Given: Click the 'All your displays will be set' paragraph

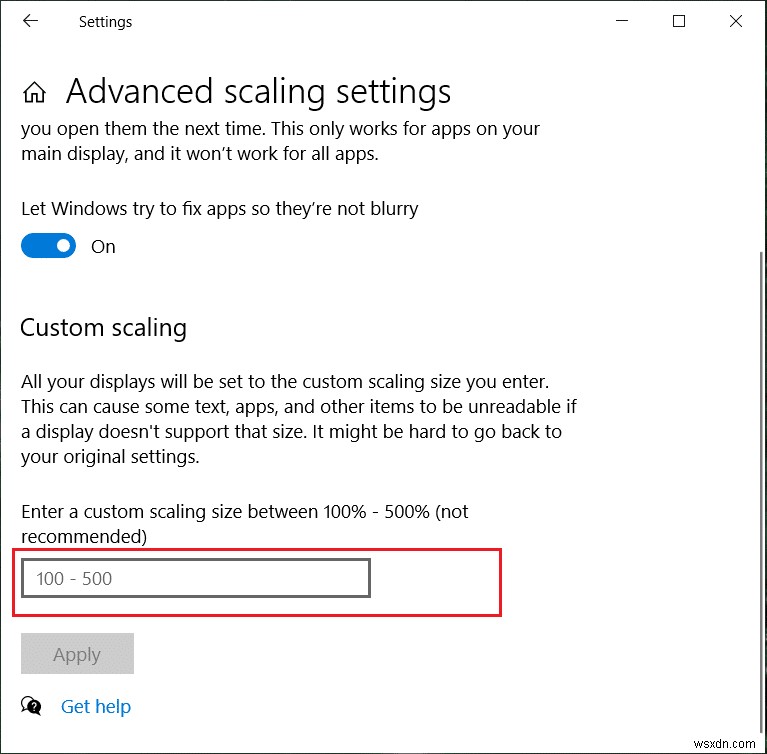Looking at the screenshot, I should [298, 419].
